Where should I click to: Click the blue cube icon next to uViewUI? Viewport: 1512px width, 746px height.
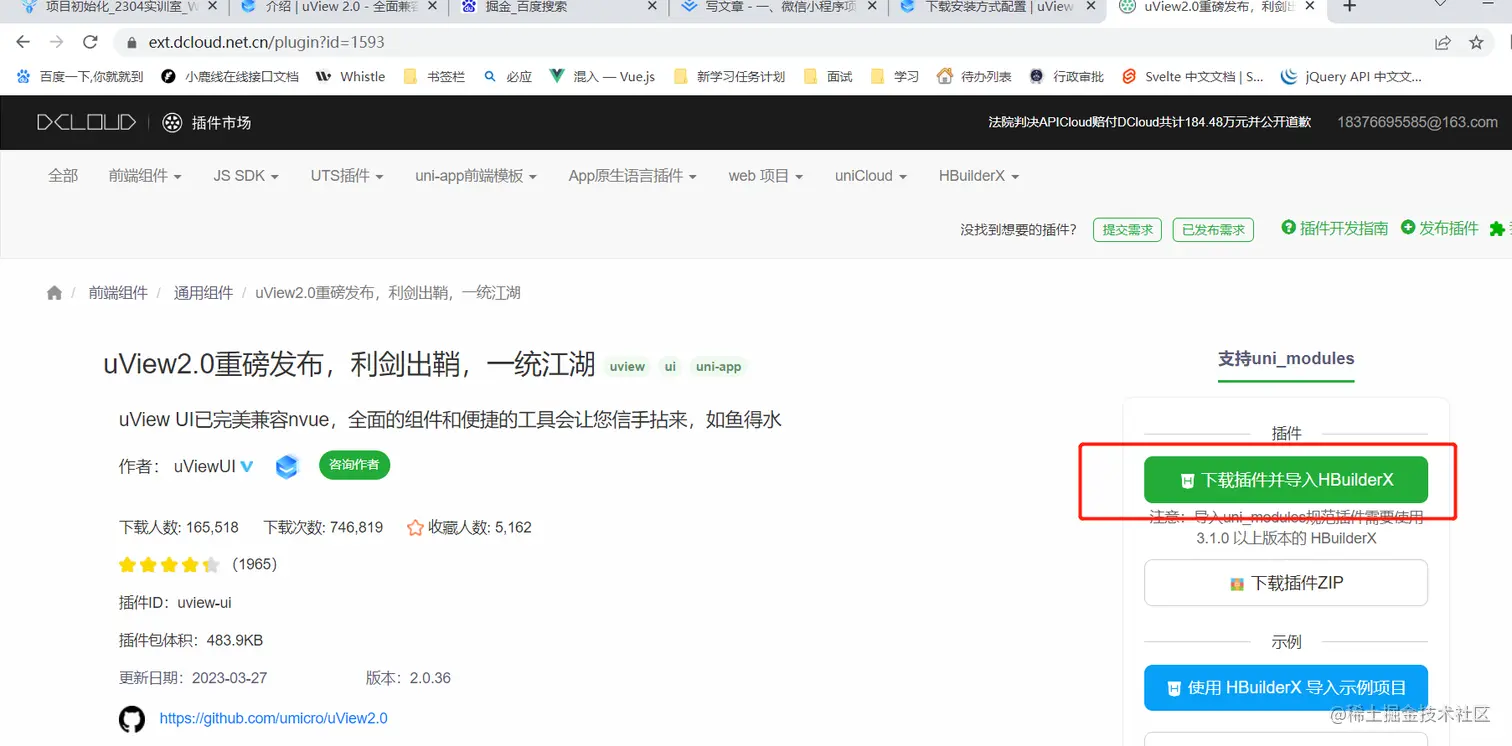(x=287, y=466)
